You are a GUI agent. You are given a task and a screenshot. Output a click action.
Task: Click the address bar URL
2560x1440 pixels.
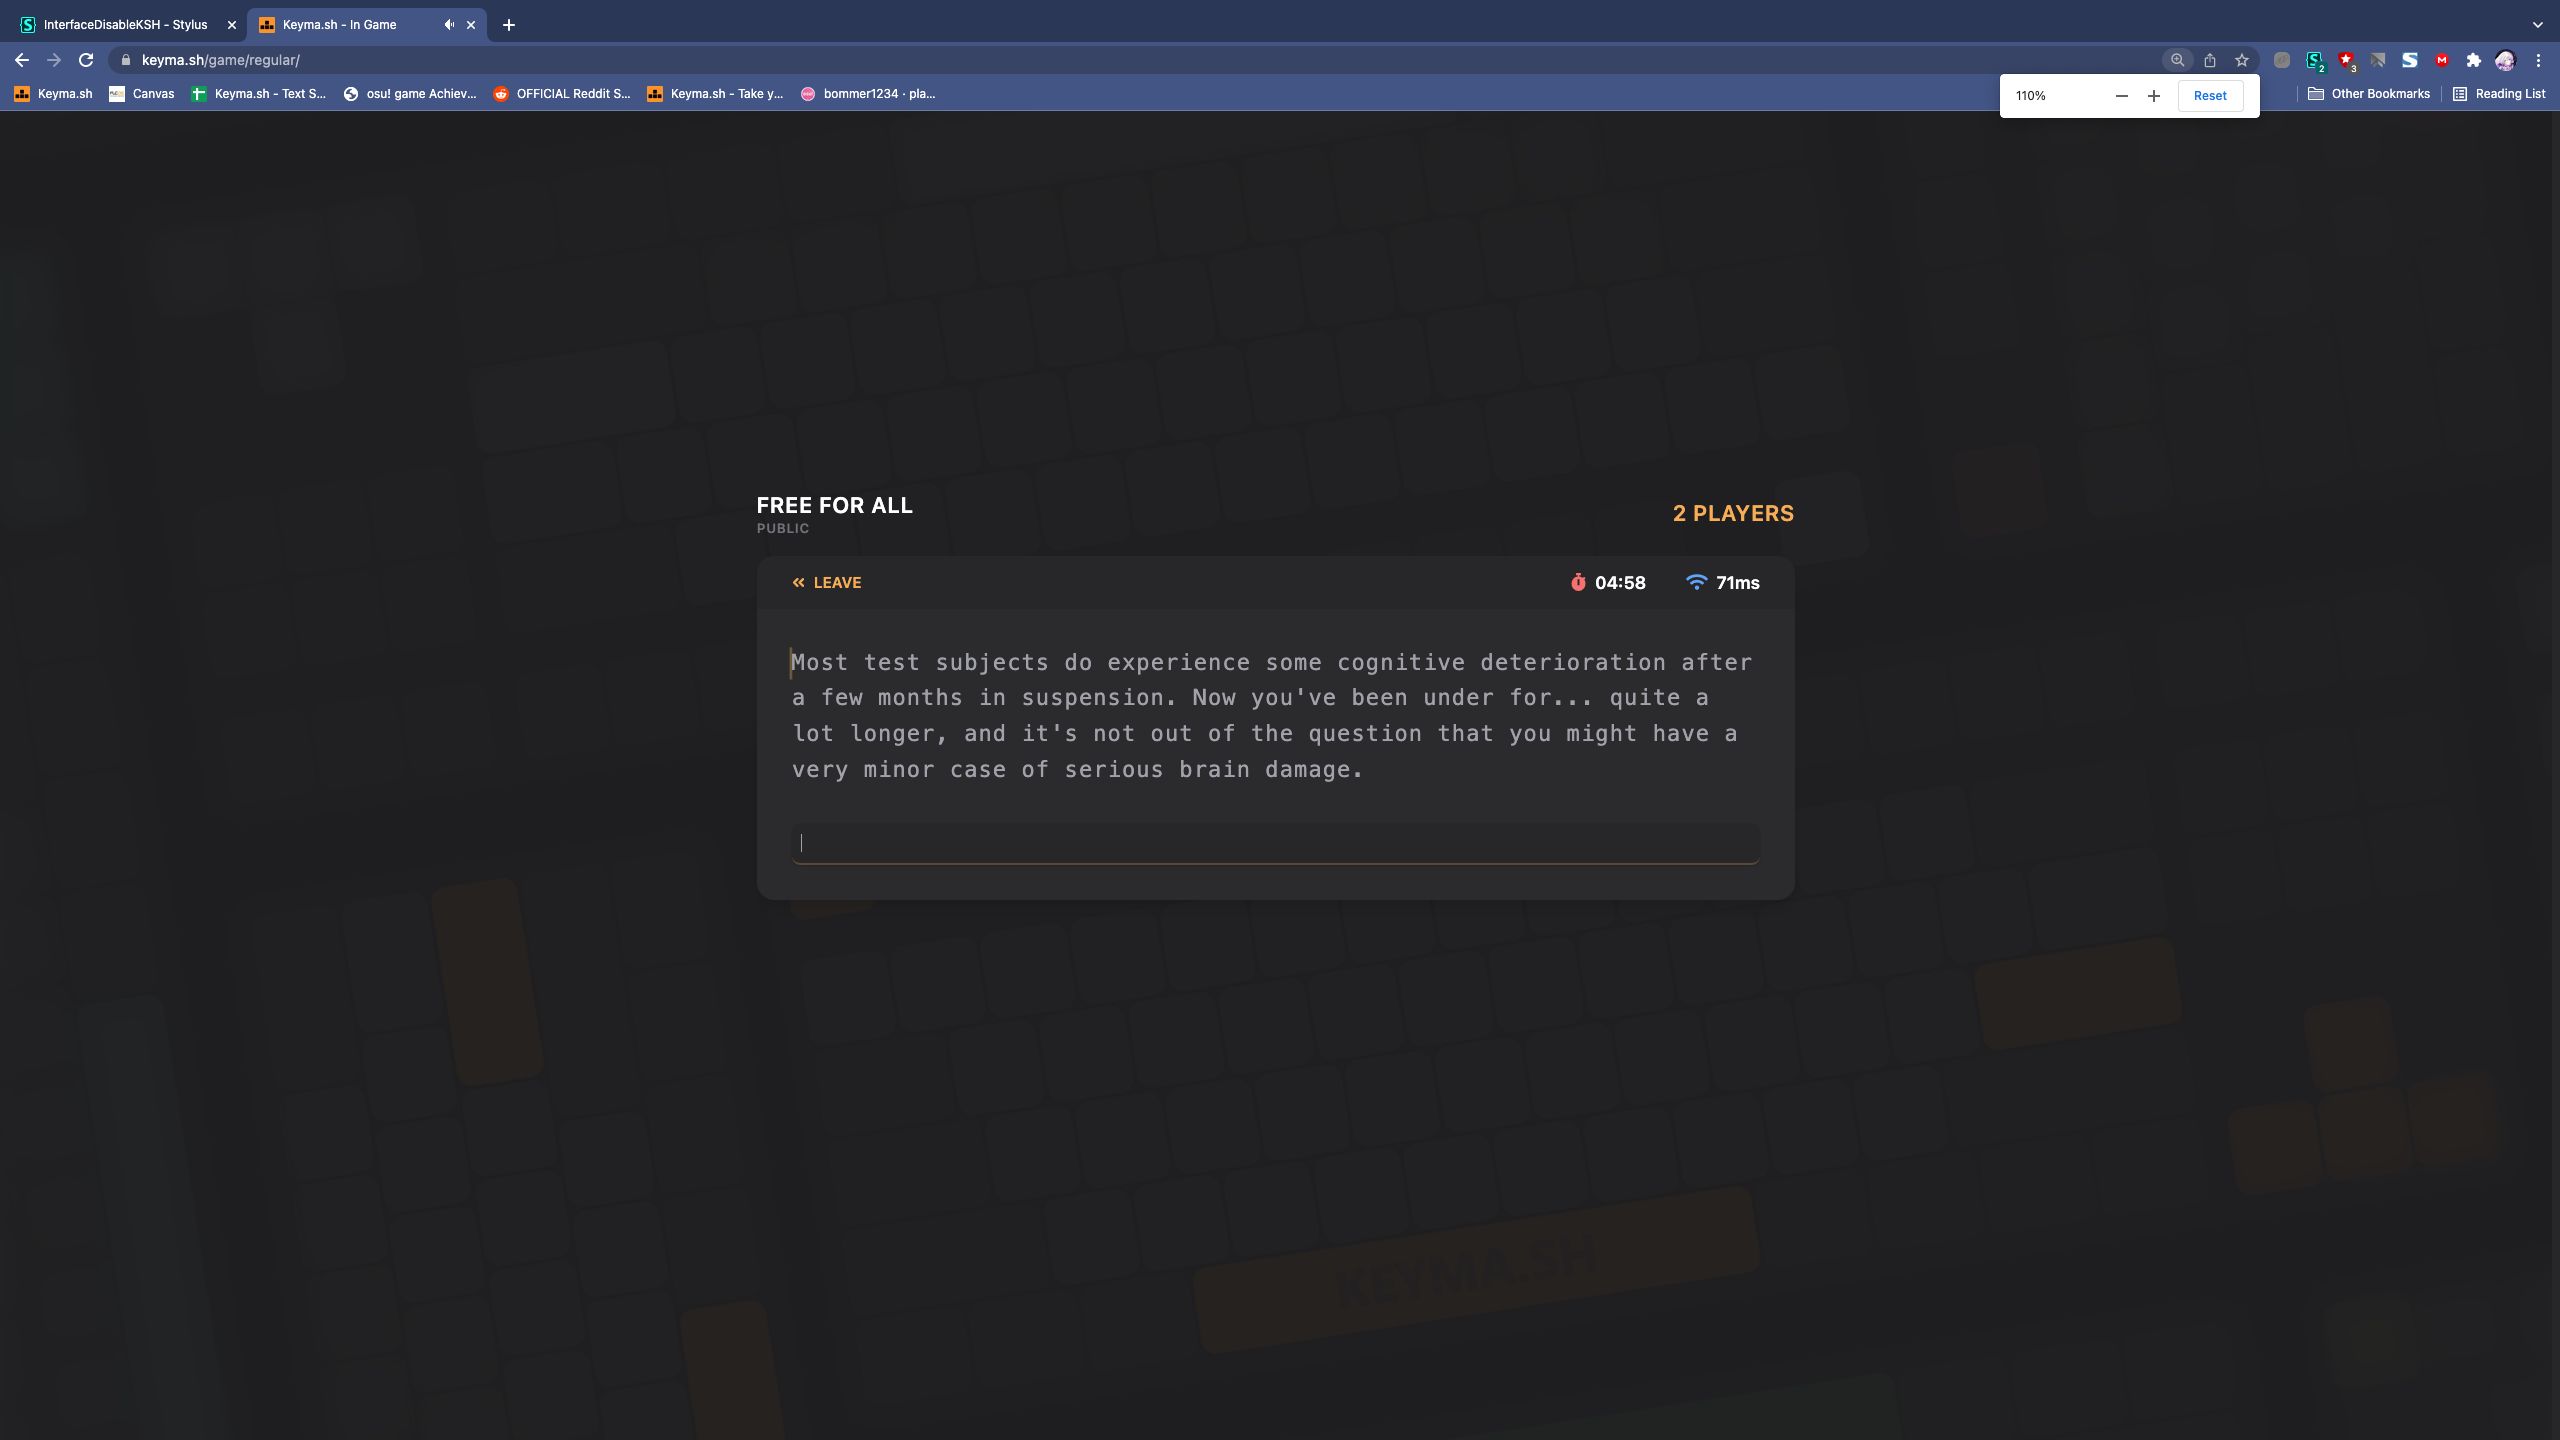(221, 60)
